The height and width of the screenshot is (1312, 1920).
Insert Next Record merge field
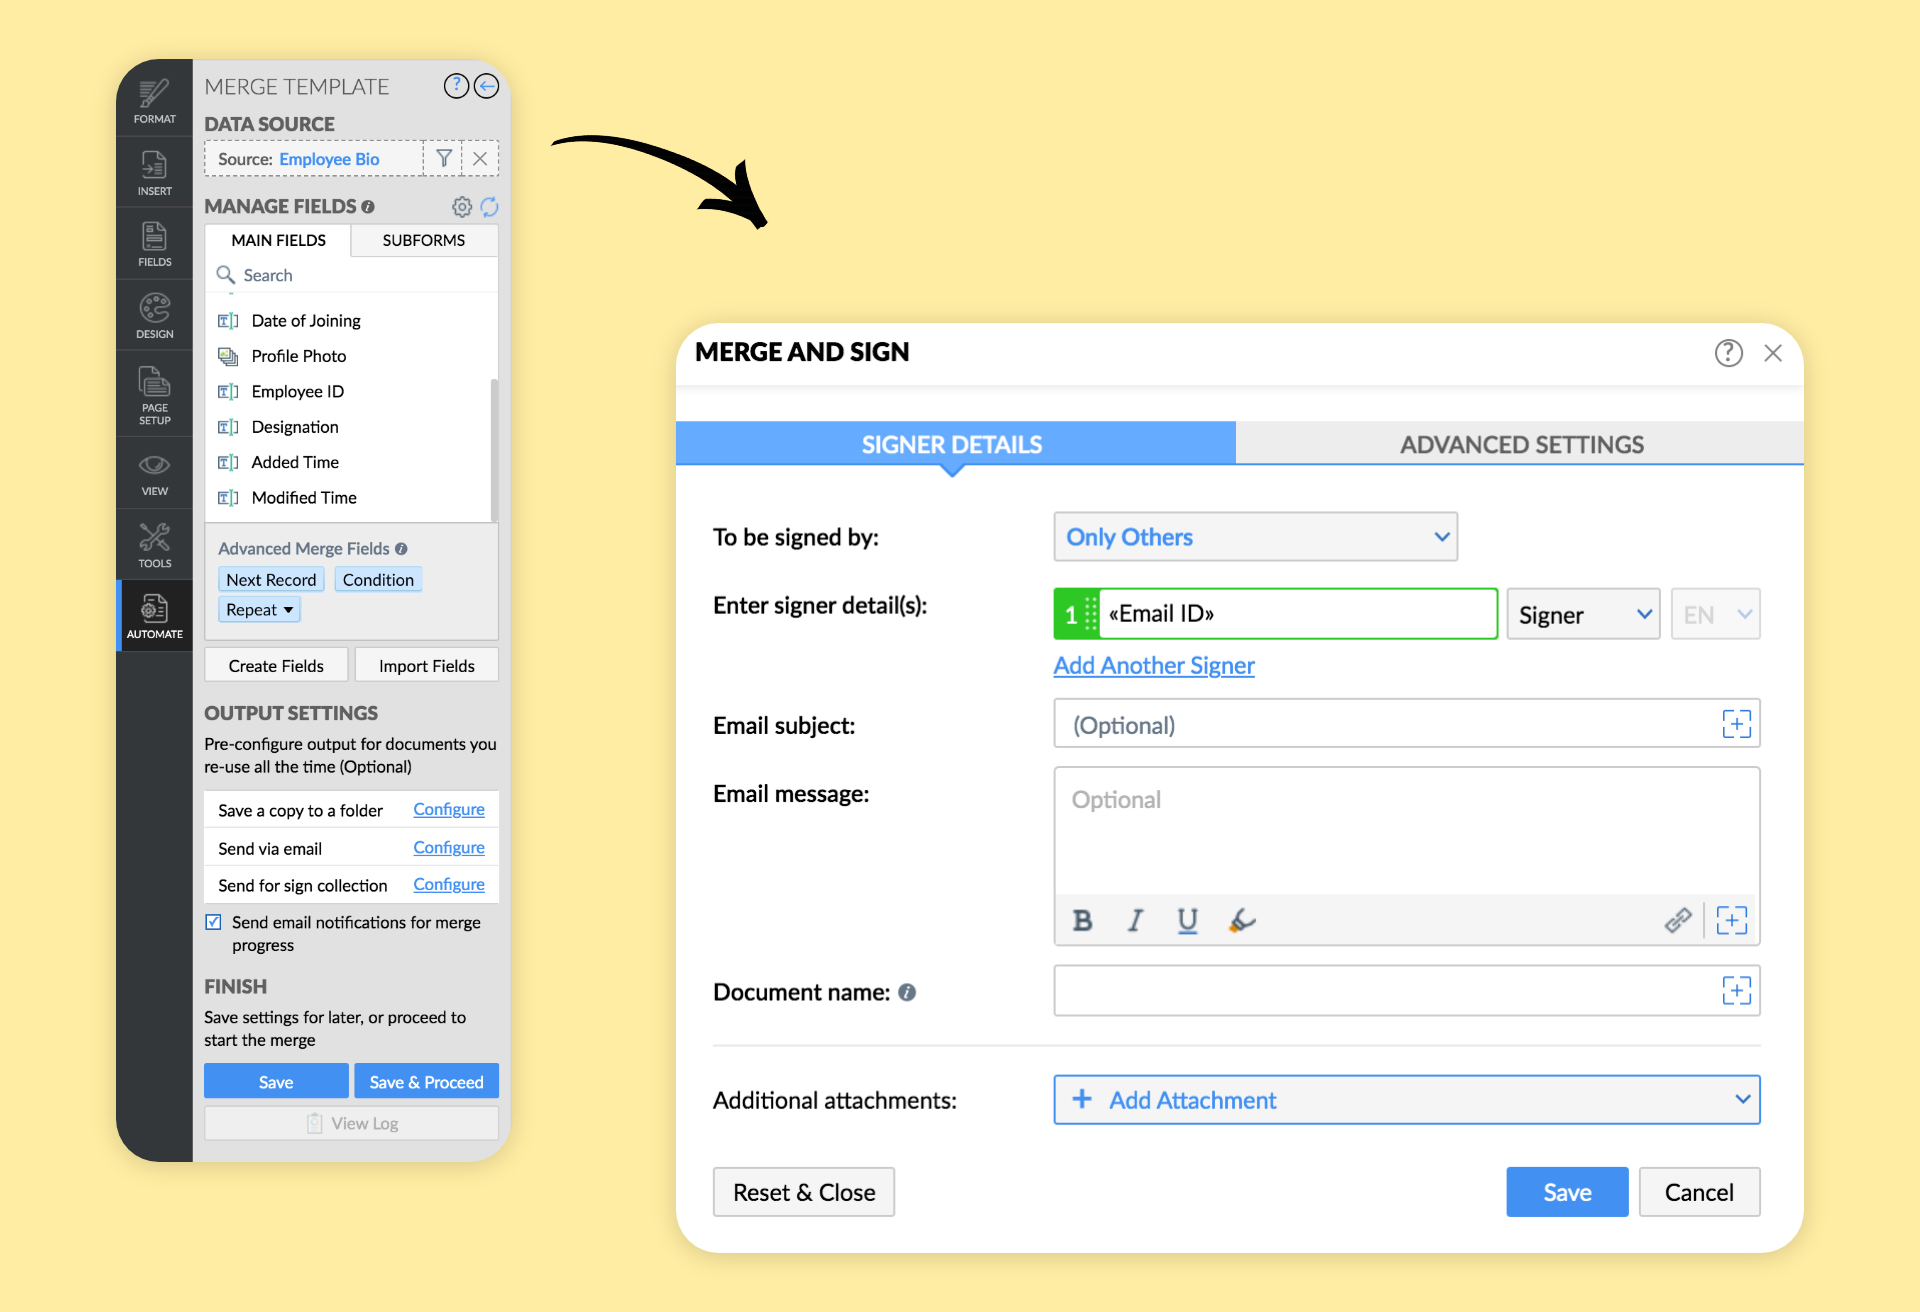271,580
